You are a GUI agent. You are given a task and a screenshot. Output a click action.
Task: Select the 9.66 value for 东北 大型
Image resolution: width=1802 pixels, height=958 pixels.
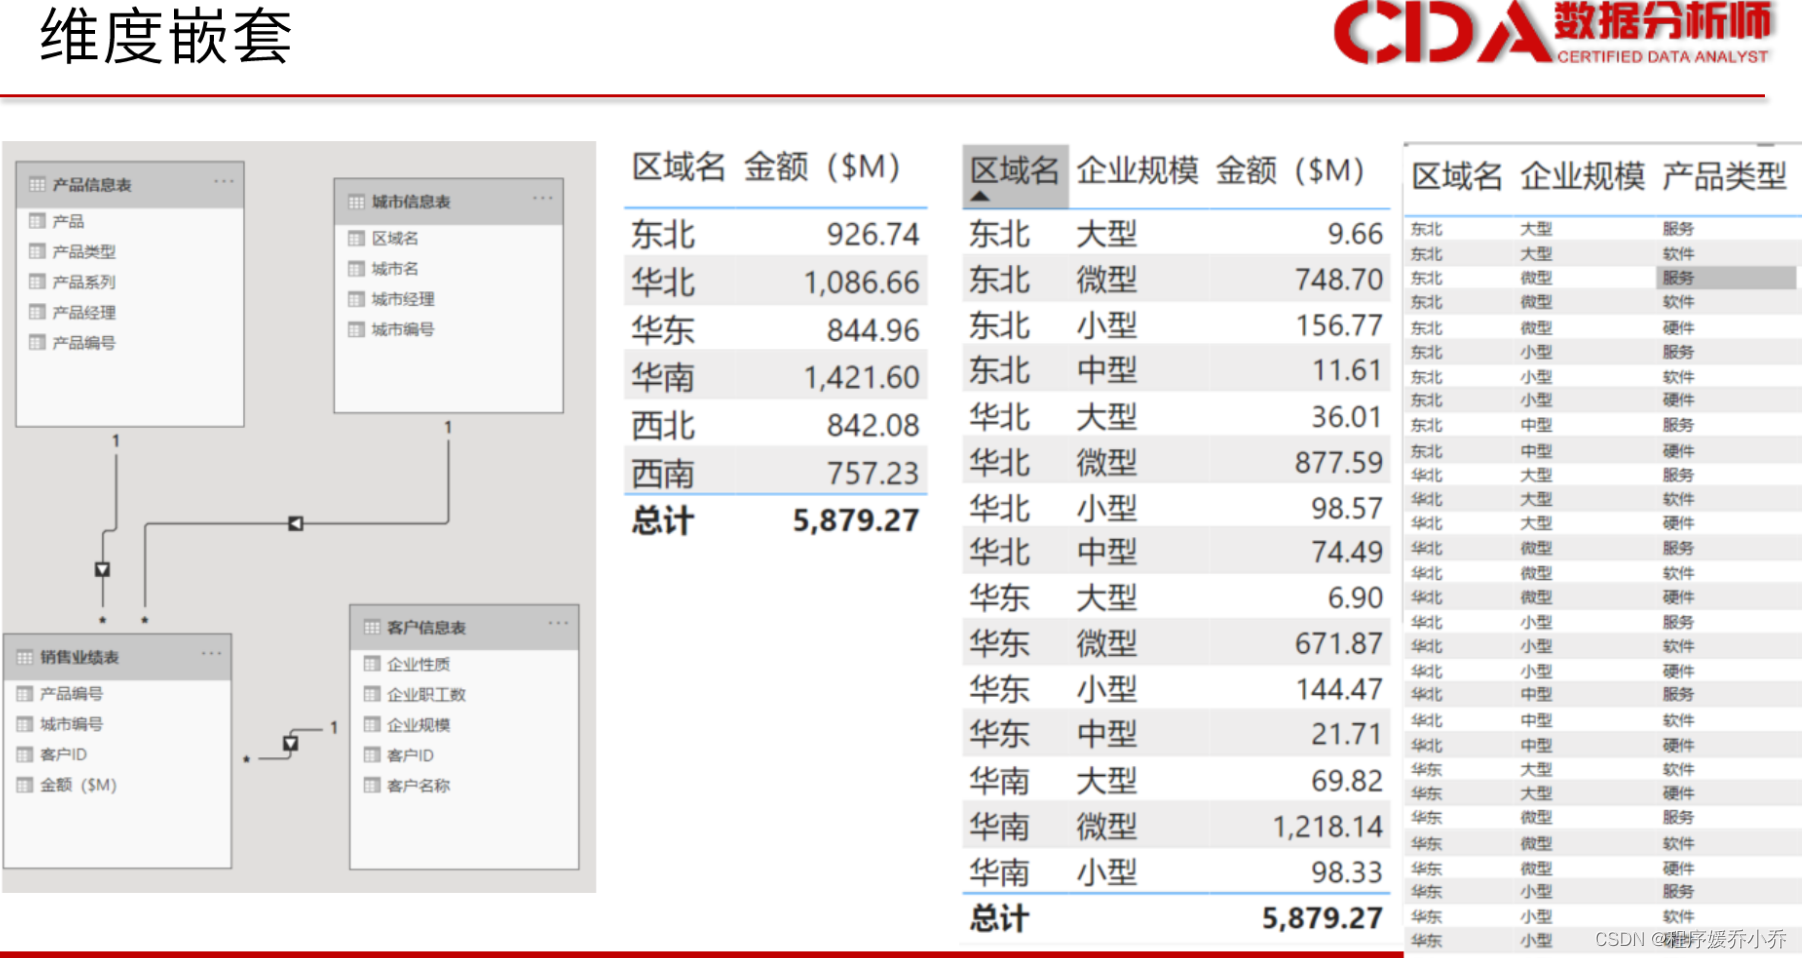[x=1355, y=234]
